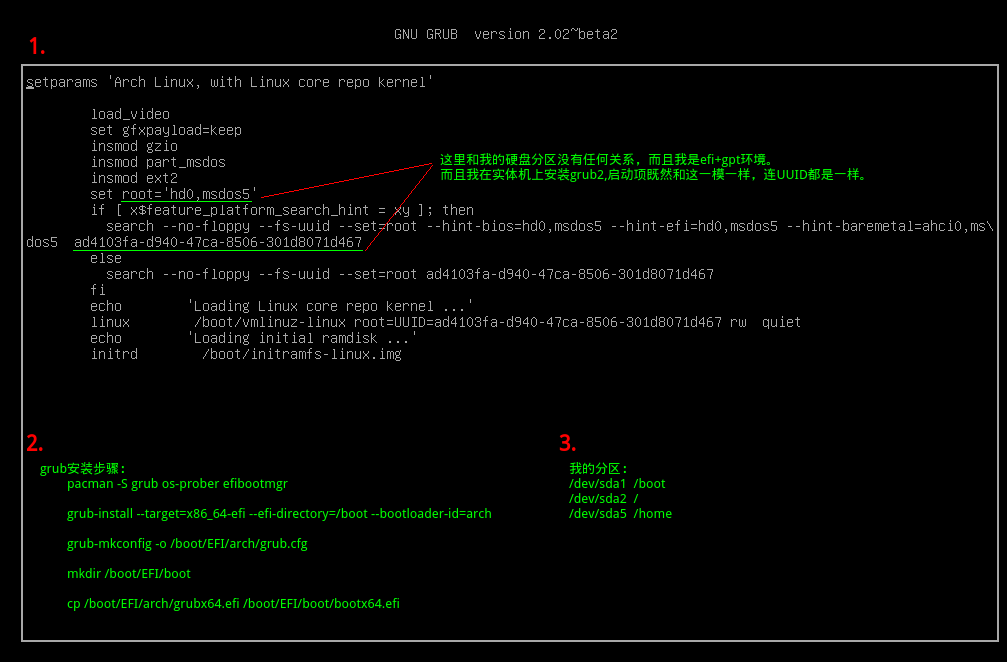Click the insmod part_msdos line
Image resolution: width=1007 pixels, height=662 pixels.
[158, 162]
